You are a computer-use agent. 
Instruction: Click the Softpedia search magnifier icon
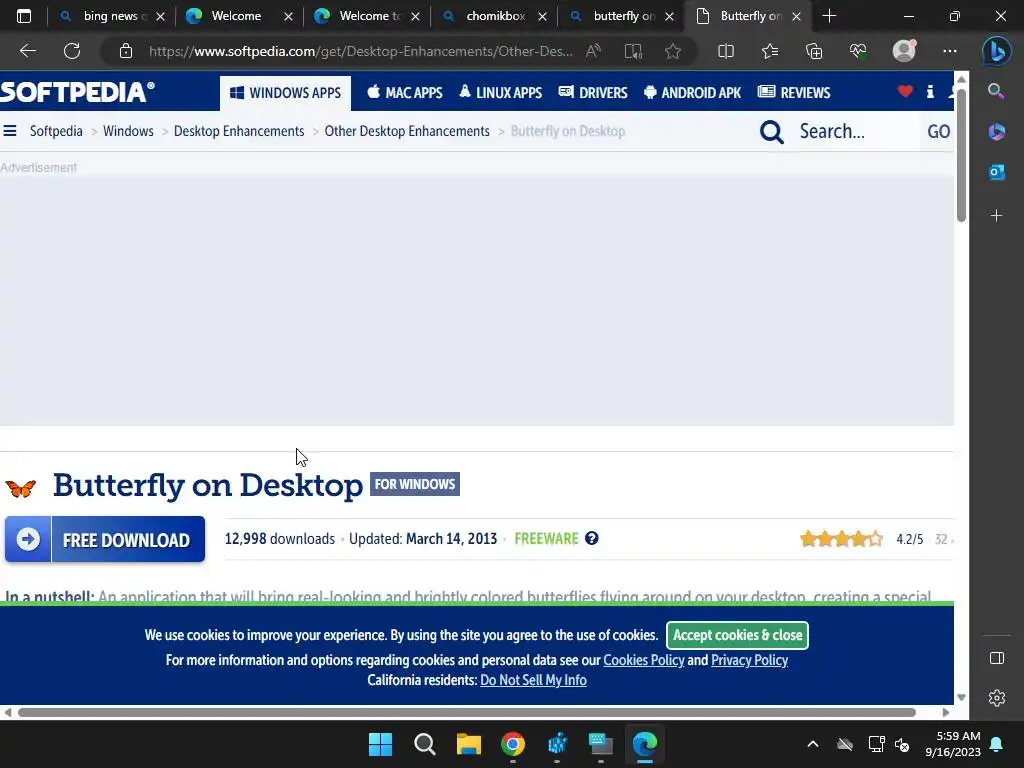coord(771,132)
